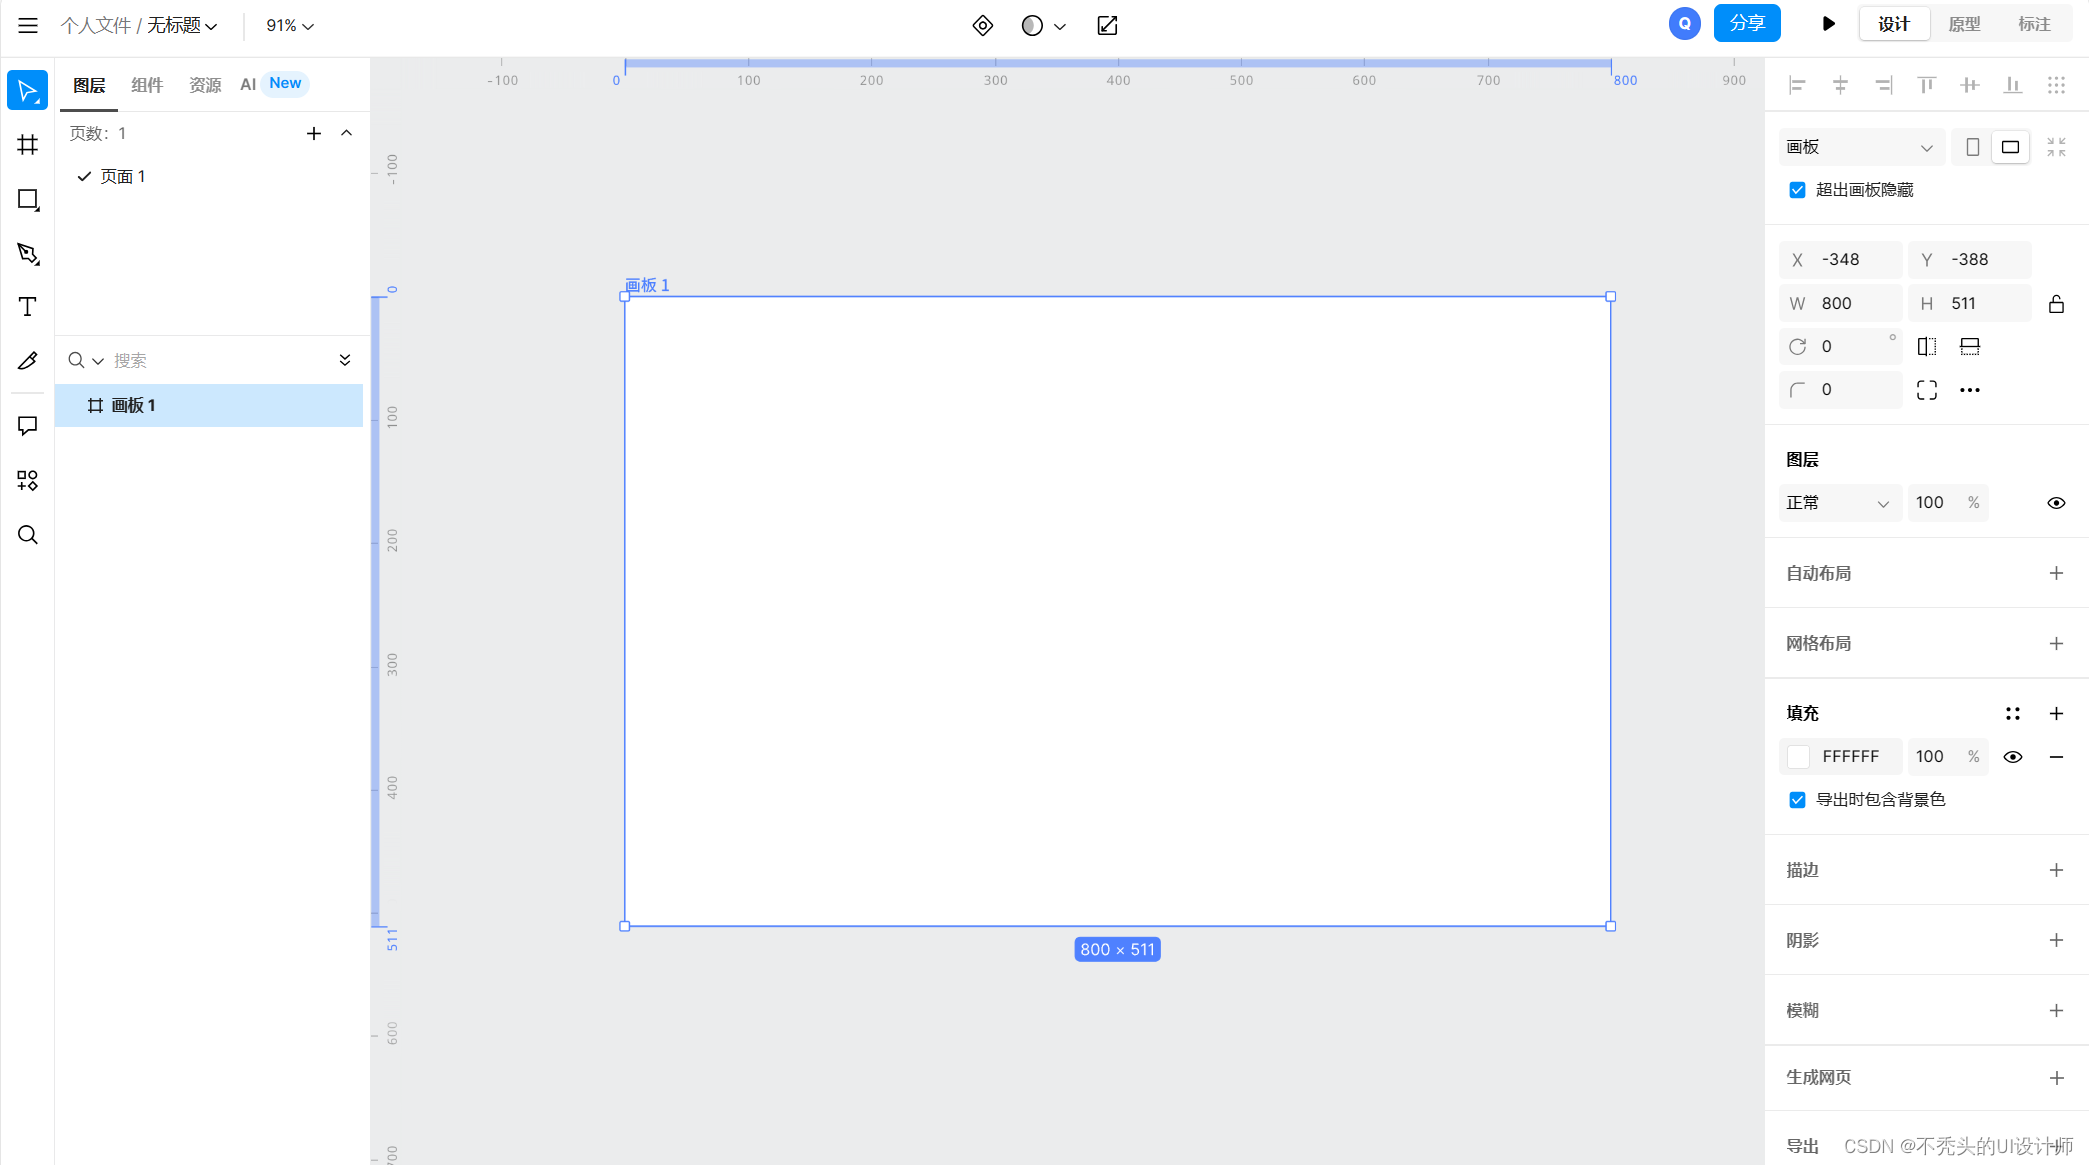
Task: Select the Frame (artboard) tool
Action: pyautogui.click(x=28, y=145)
